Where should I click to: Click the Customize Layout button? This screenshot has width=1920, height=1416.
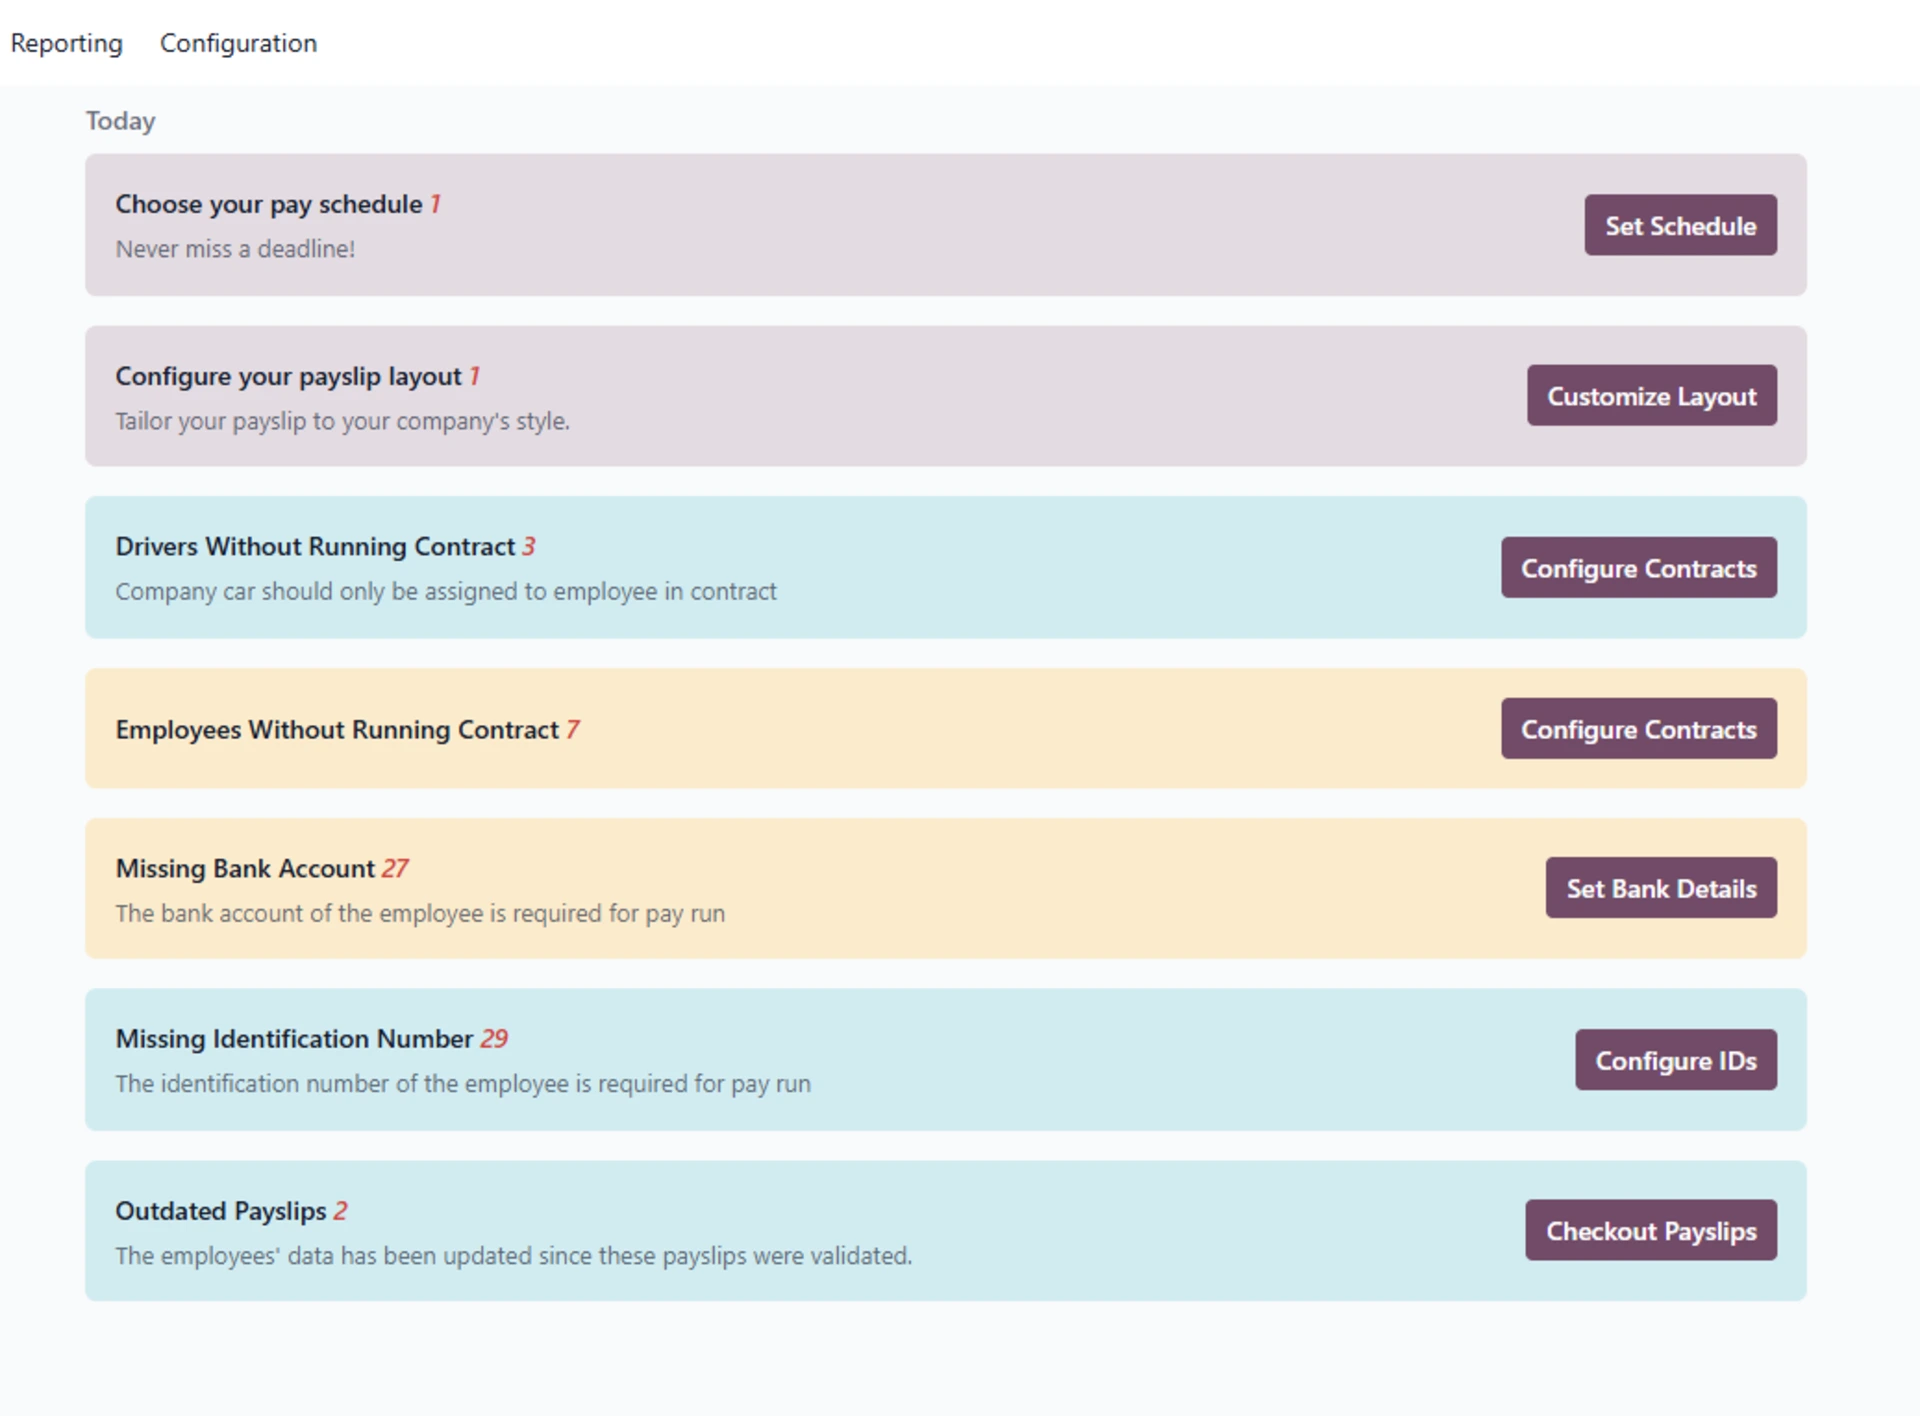point(1650,395)
